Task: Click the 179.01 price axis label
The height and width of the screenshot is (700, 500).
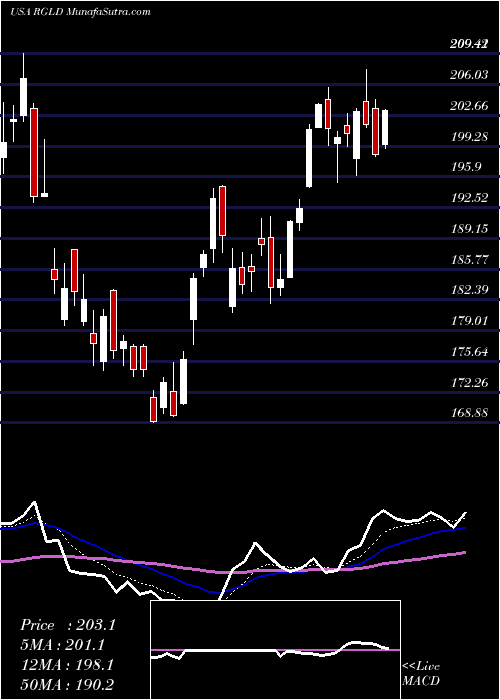Action: 469,321
